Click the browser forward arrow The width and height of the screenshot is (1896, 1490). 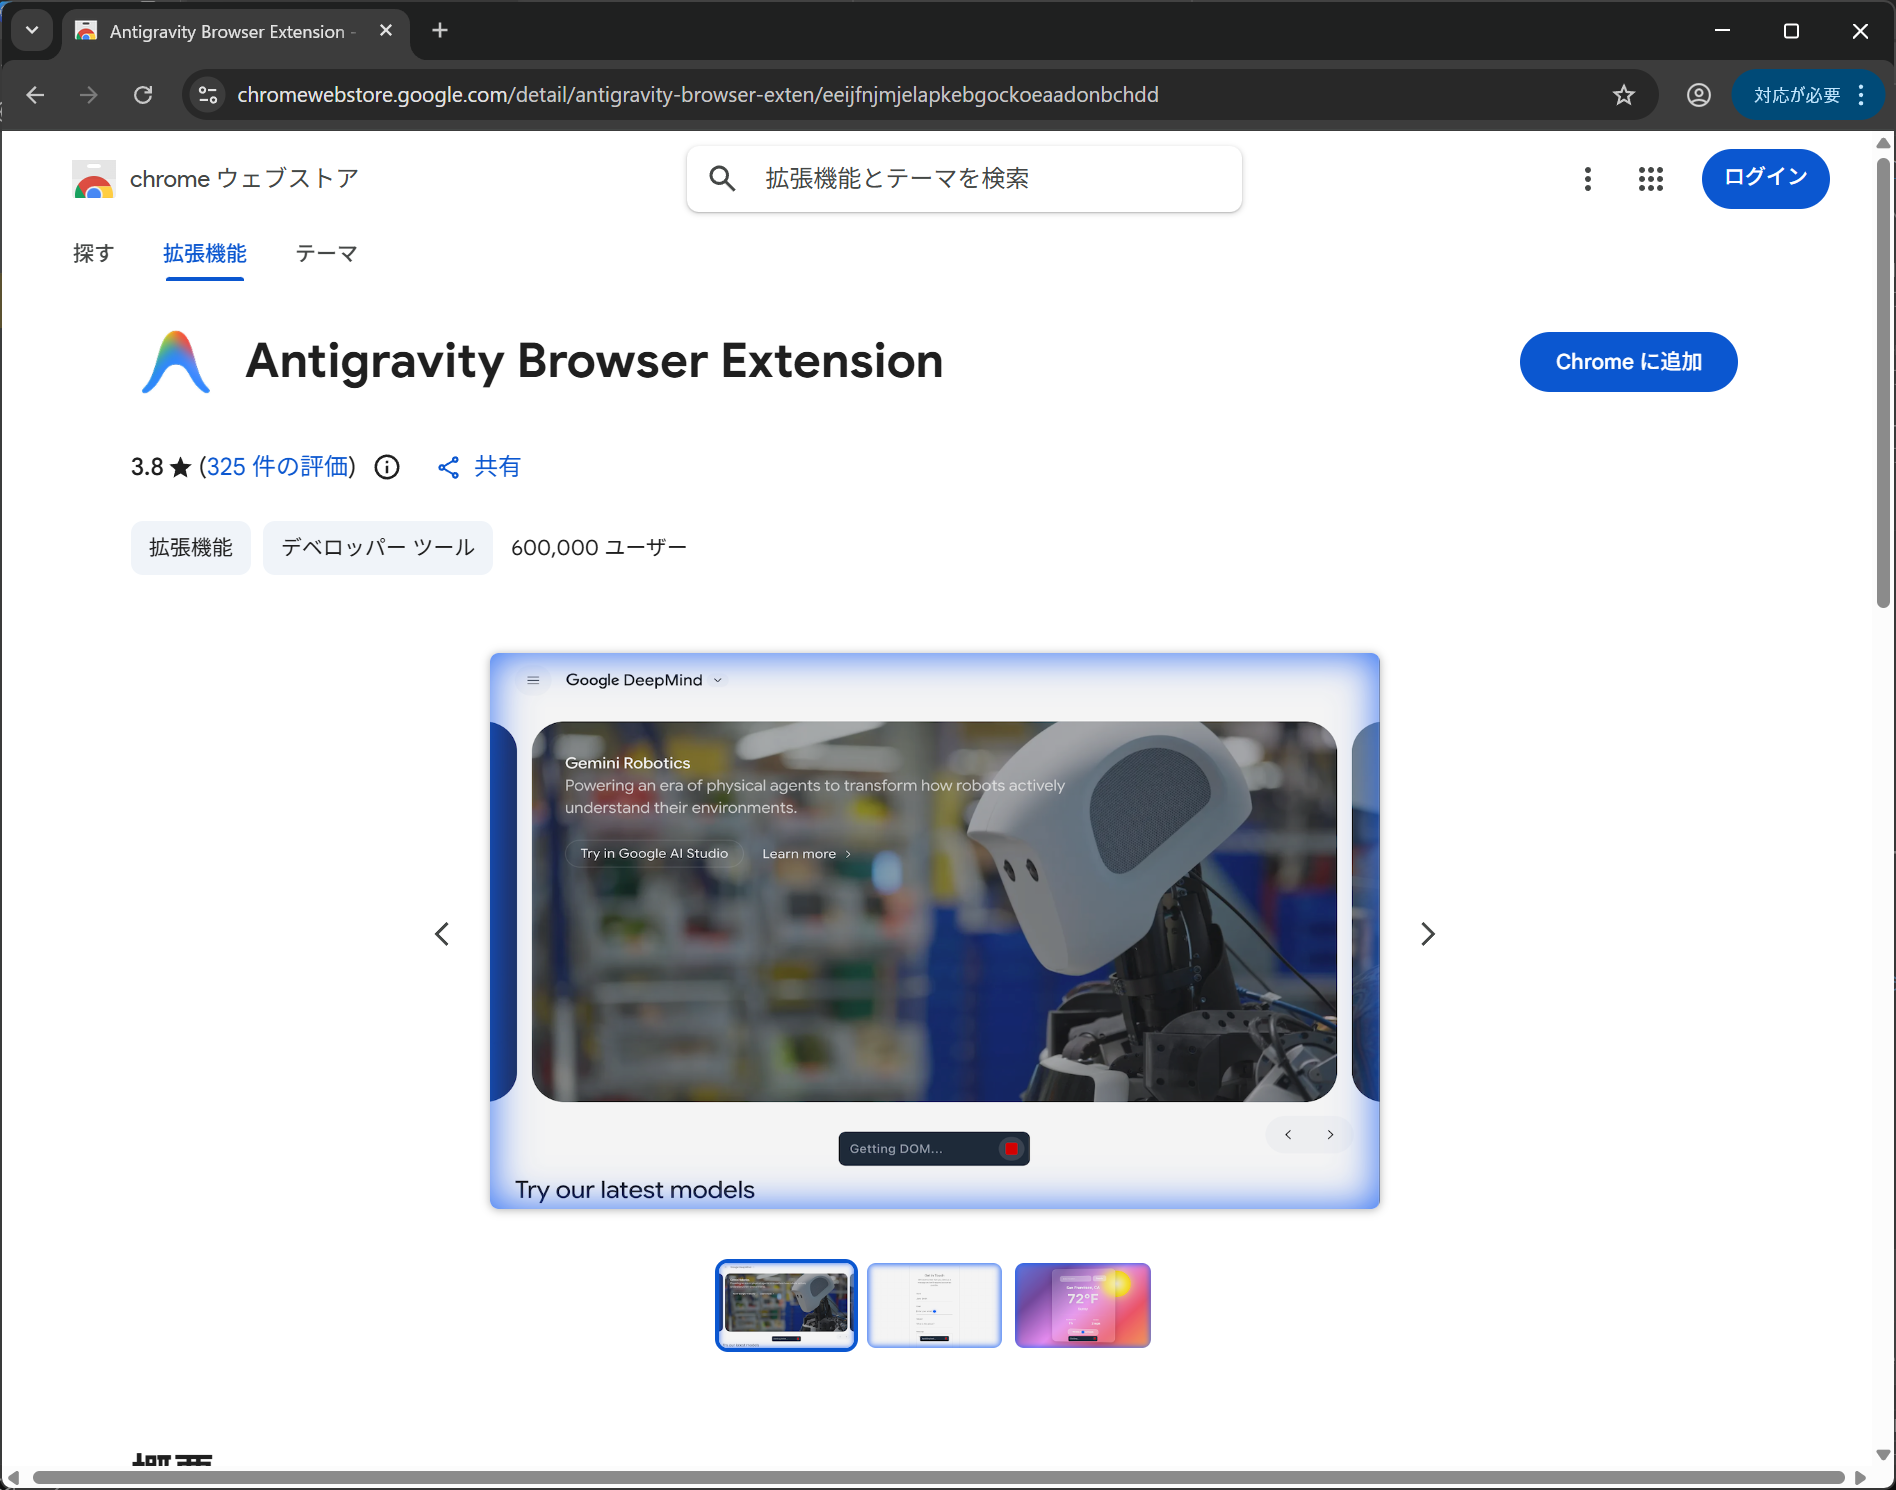[89, 95]
